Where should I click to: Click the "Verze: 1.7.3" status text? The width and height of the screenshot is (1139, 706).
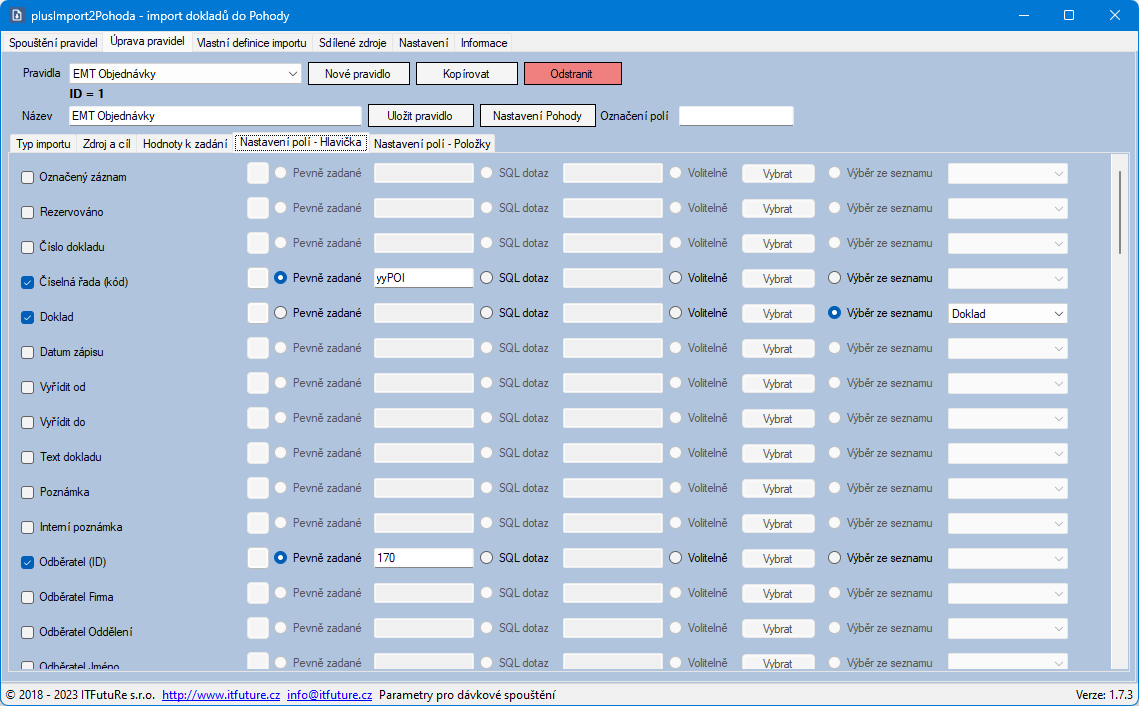click(x=1104, y=695)
